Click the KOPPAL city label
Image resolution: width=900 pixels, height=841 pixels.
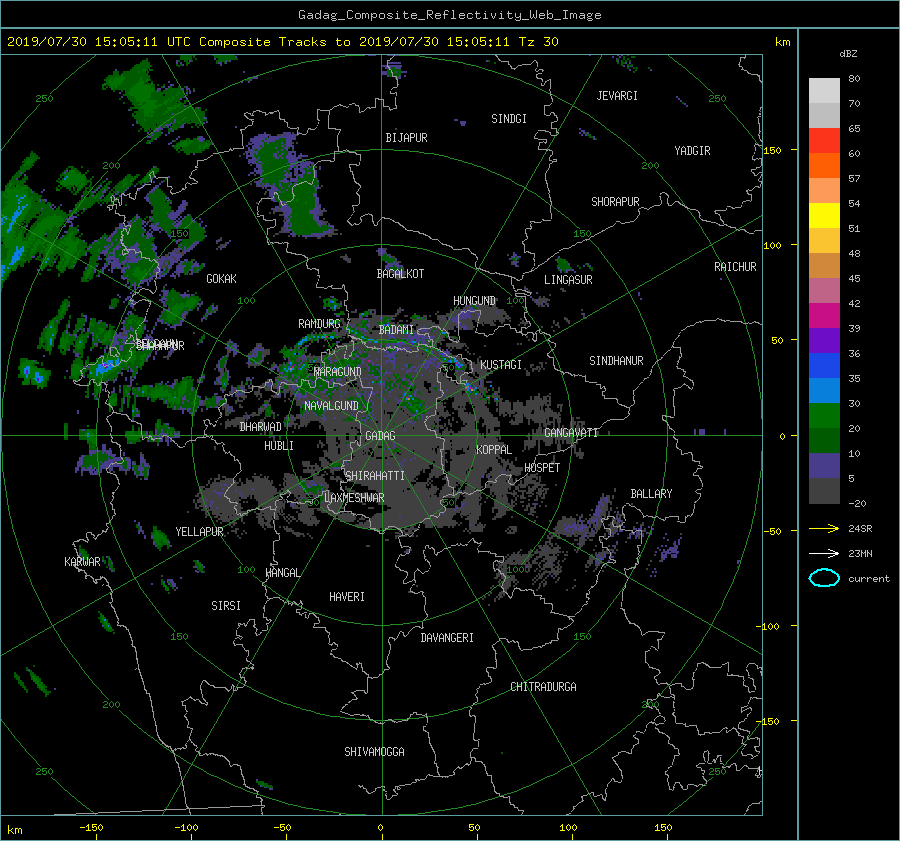coord(494,450)
